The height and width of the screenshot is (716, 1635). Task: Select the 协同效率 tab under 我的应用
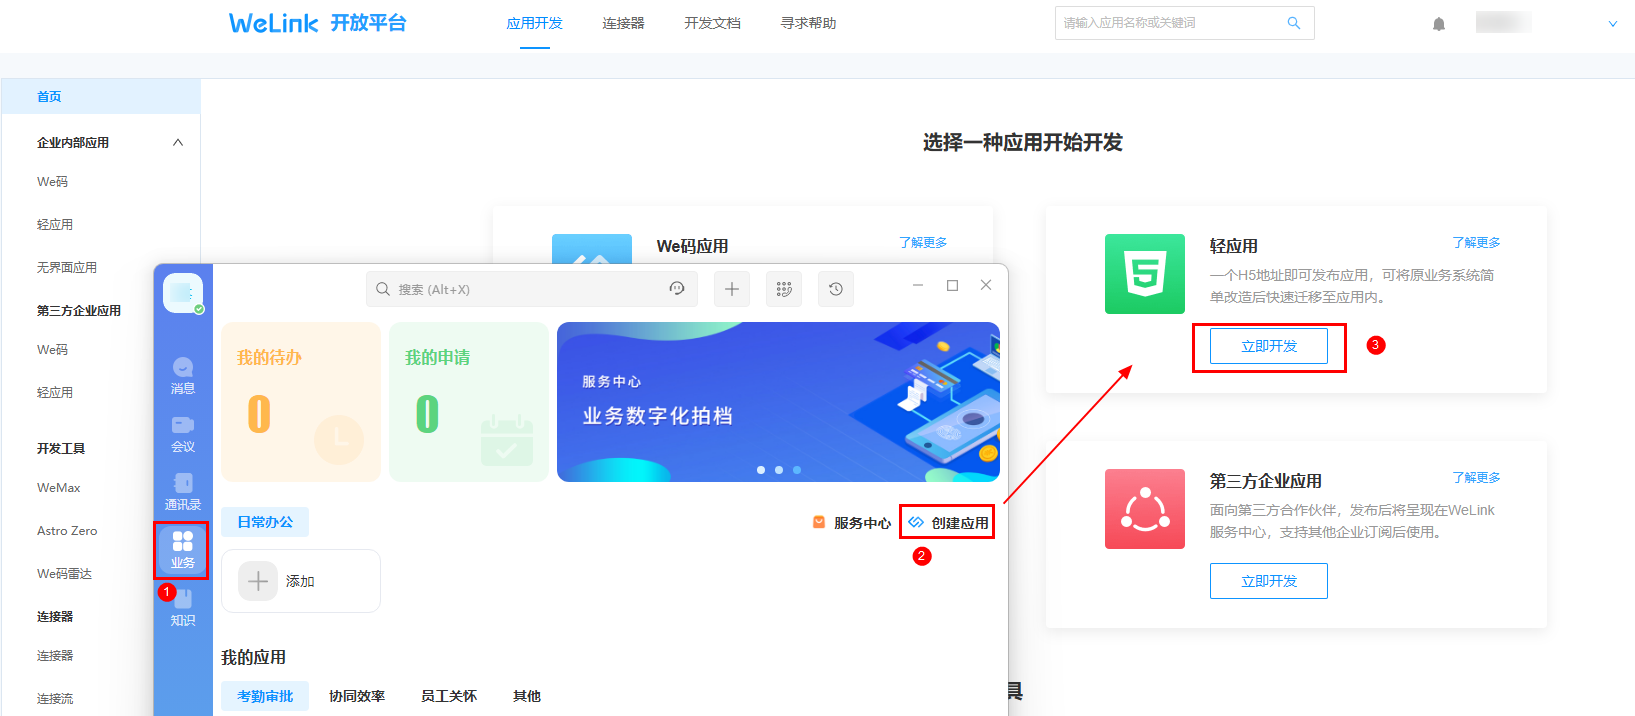[357, 696]
